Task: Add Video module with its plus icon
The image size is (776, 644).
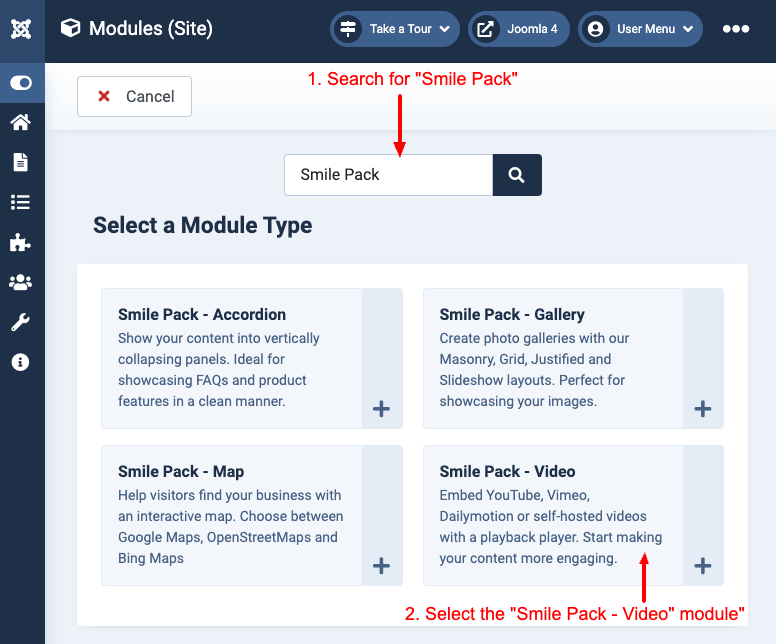Action: point(703,566)
